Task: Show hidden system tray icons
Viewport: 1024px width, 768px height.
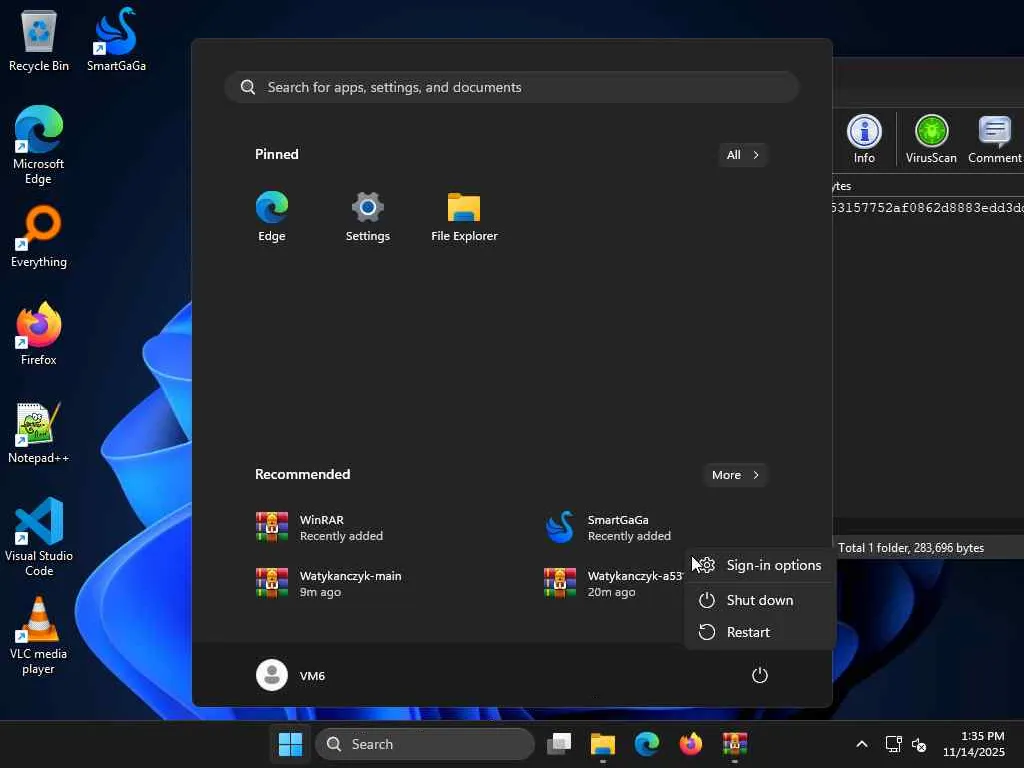Action: click(x=862, y=744)
